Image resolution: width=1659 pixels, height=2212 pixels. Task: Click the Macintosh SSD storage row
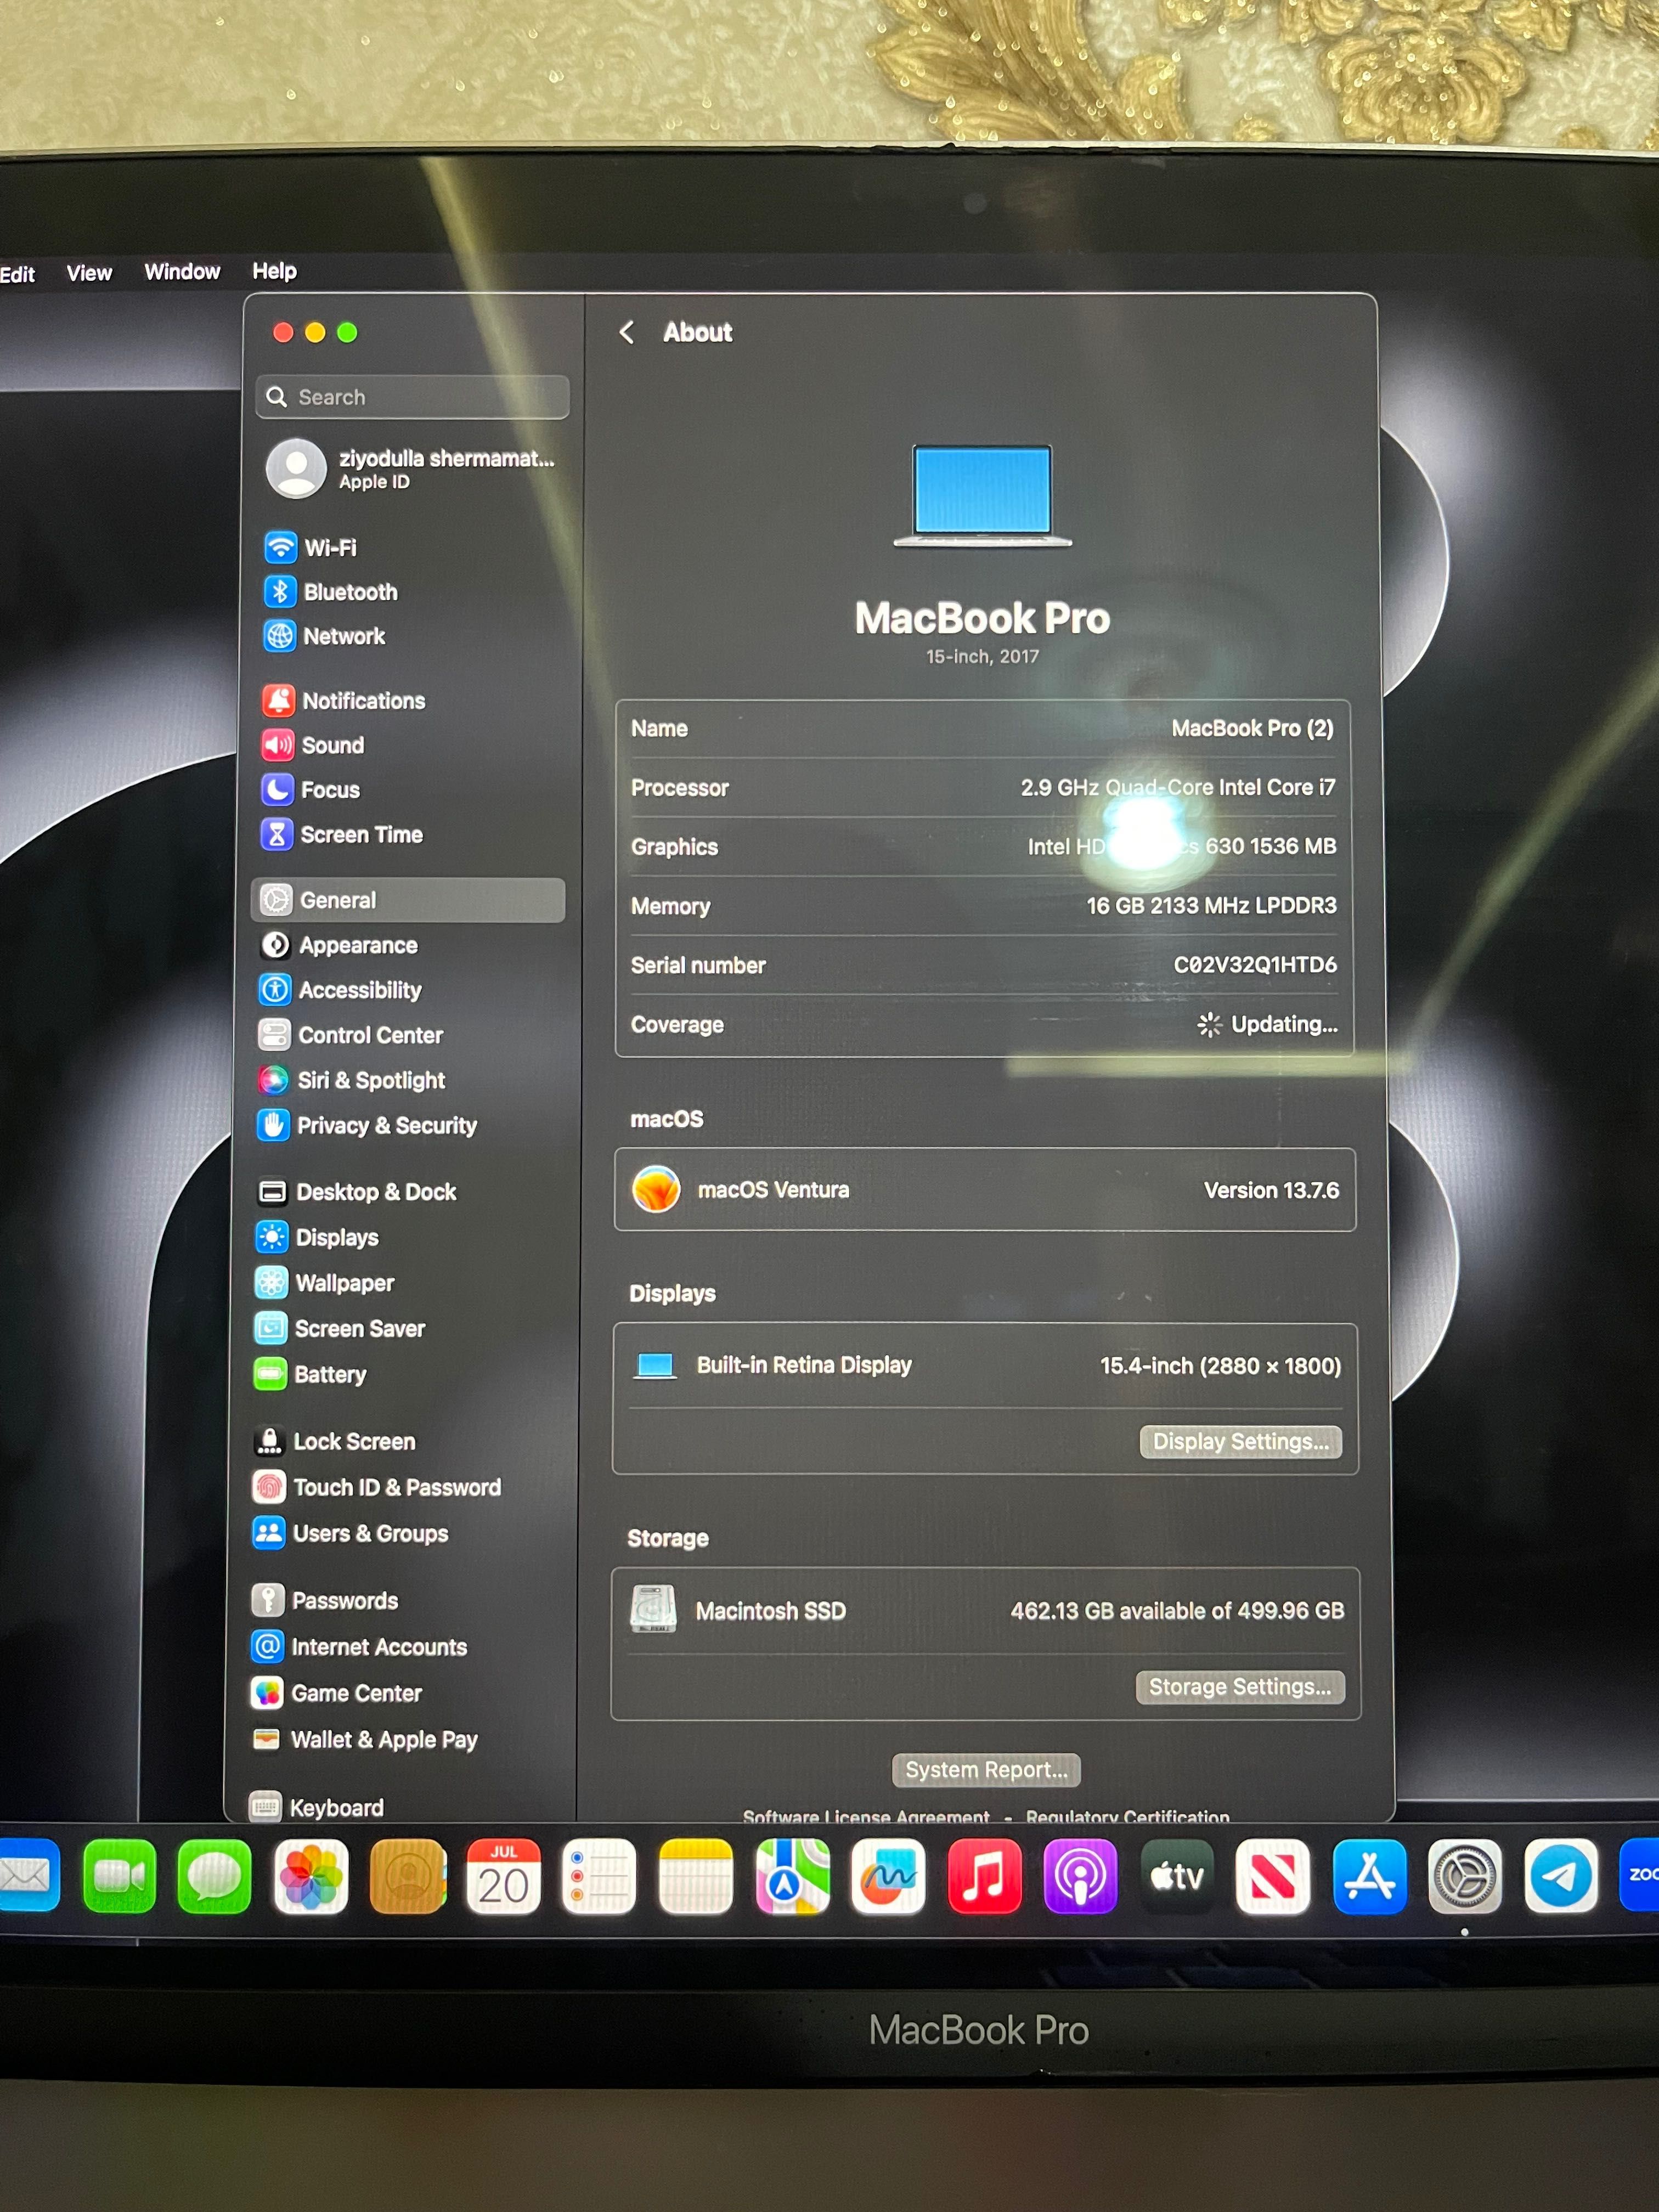[986, 1610]
